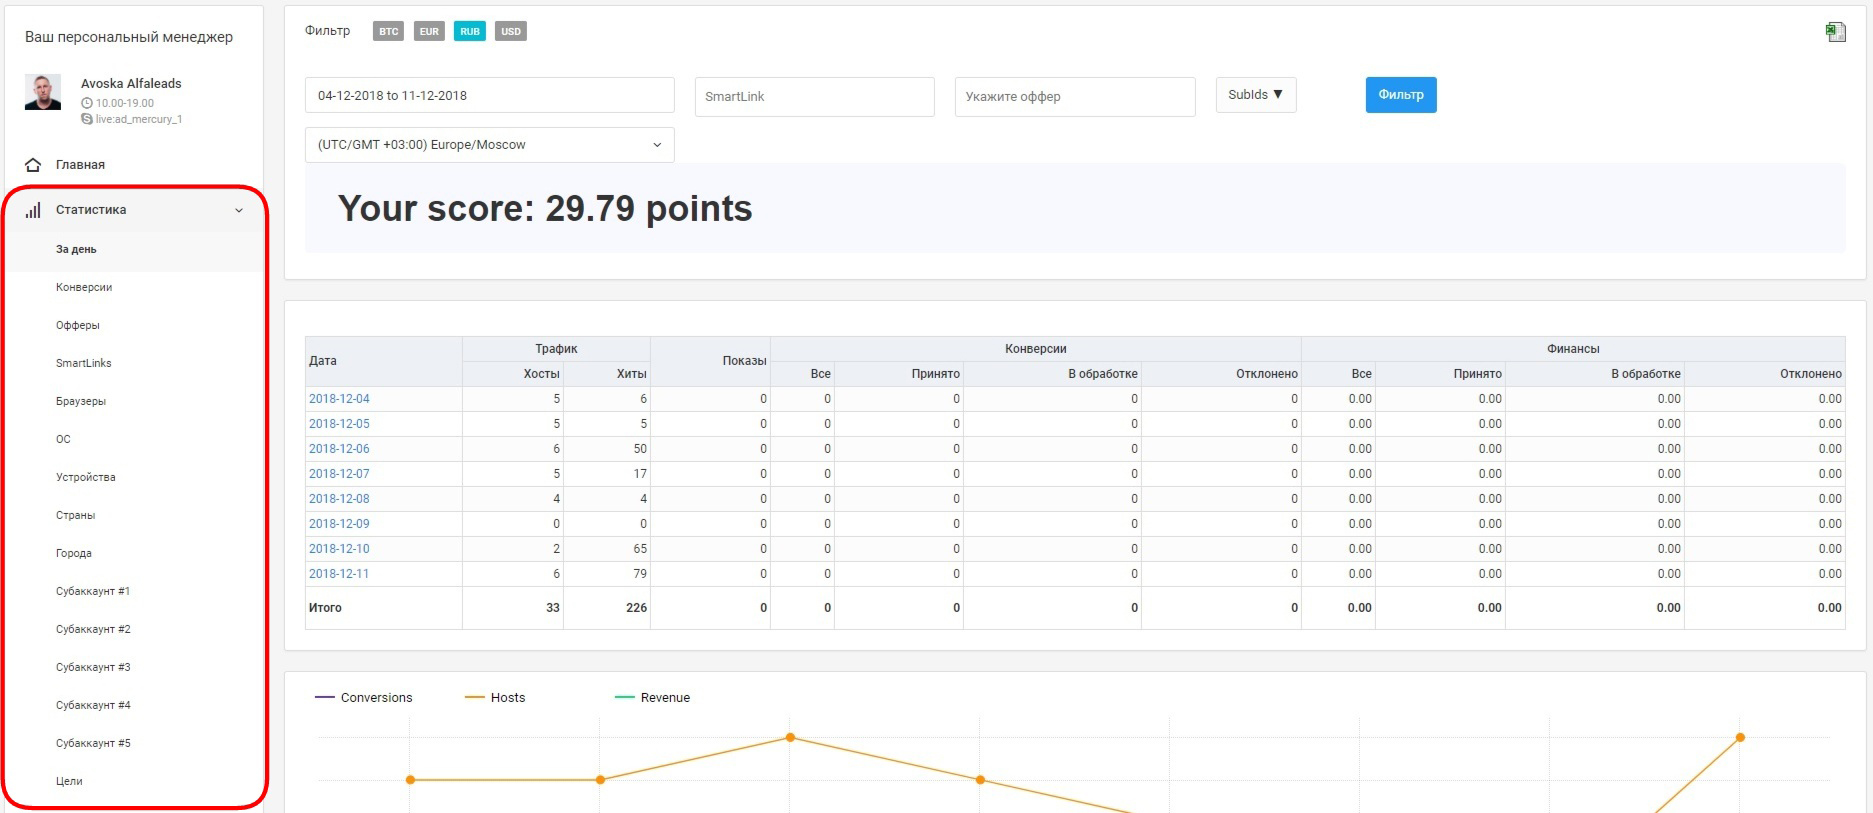
Task: Click the Укажите оффер input field
Action: coord(1075,97)
